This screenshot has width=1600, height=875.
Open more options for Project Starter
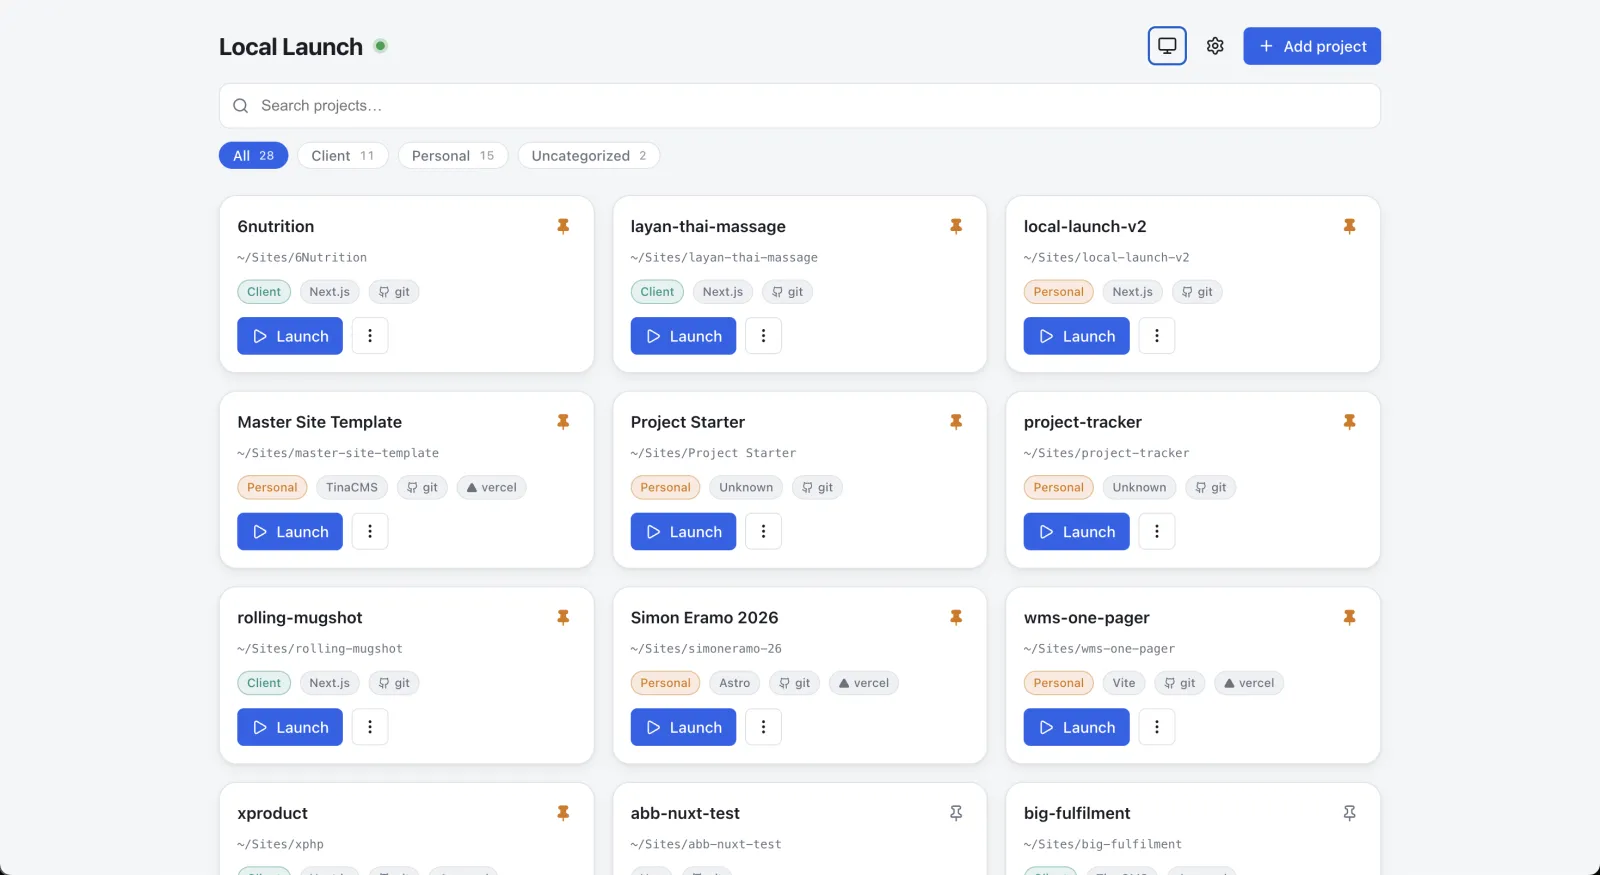[763, 532]
